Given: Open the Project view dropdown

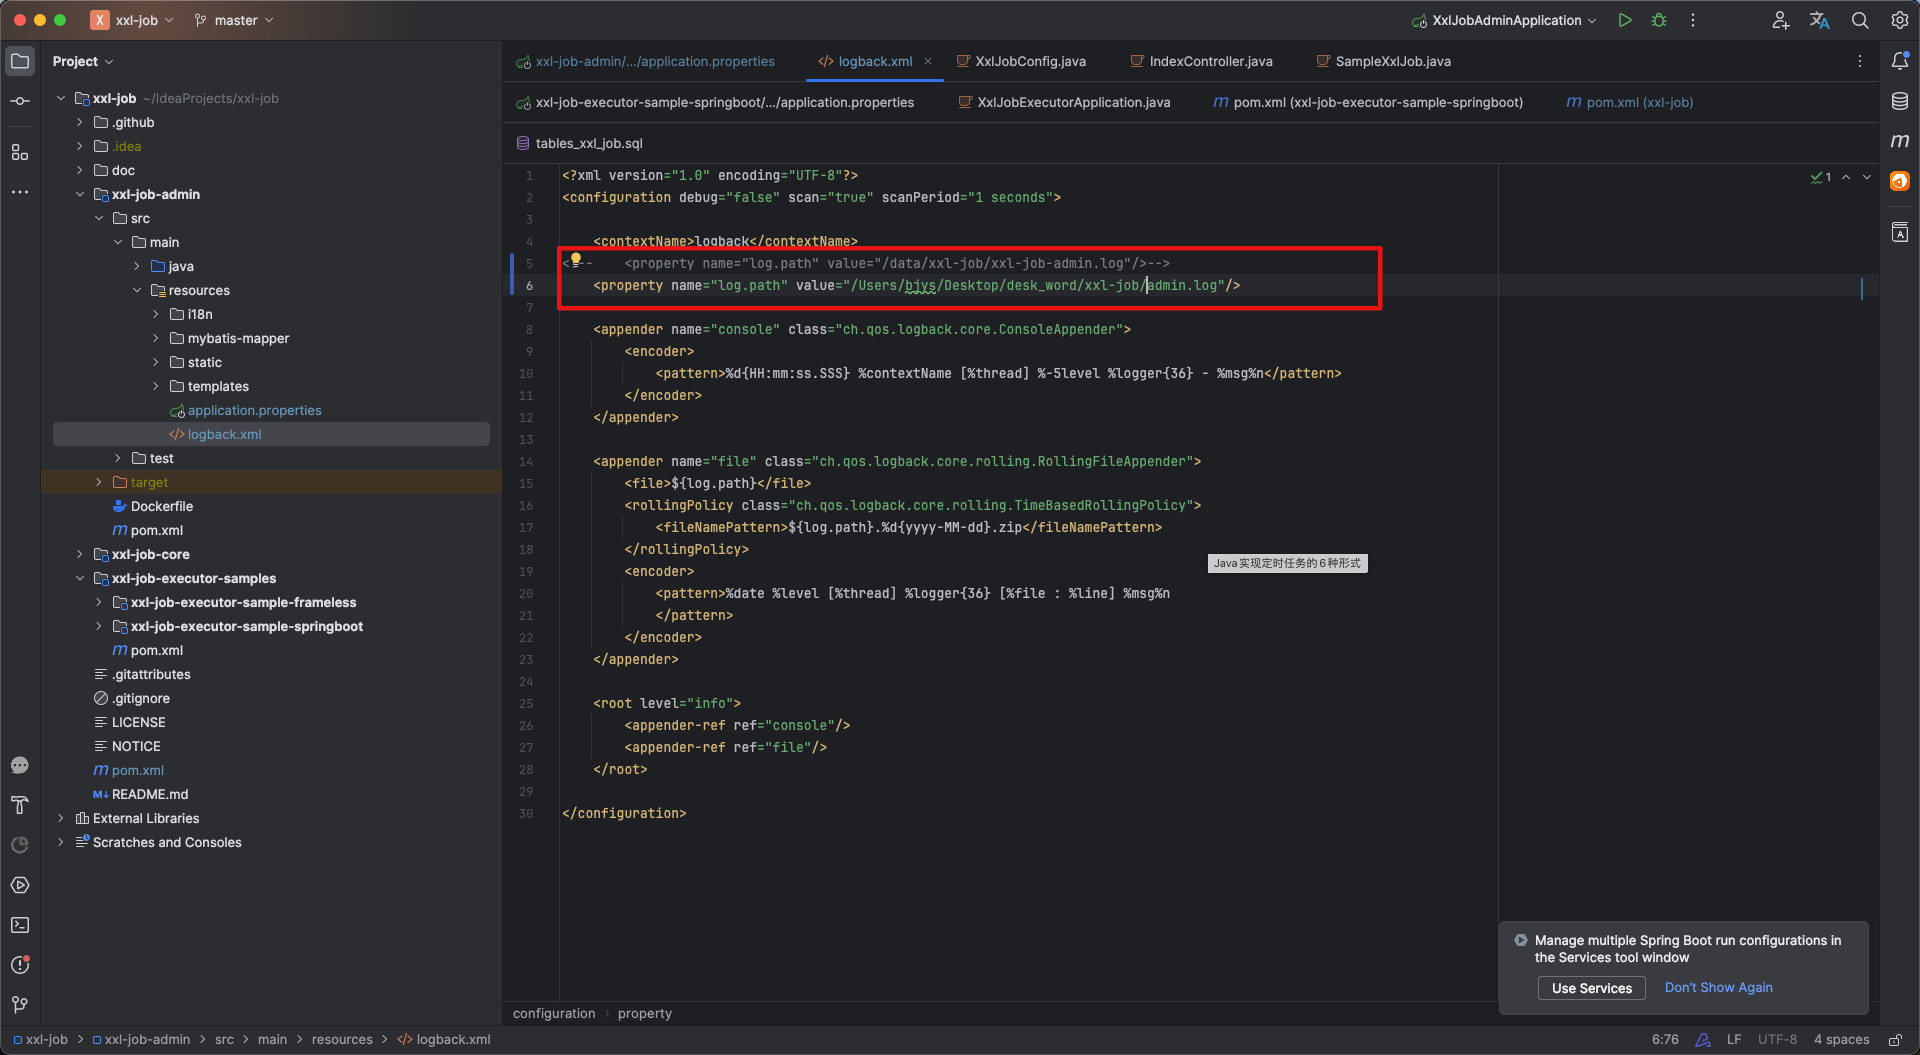Looking at the screenshot, I should [x=83, y=61].
